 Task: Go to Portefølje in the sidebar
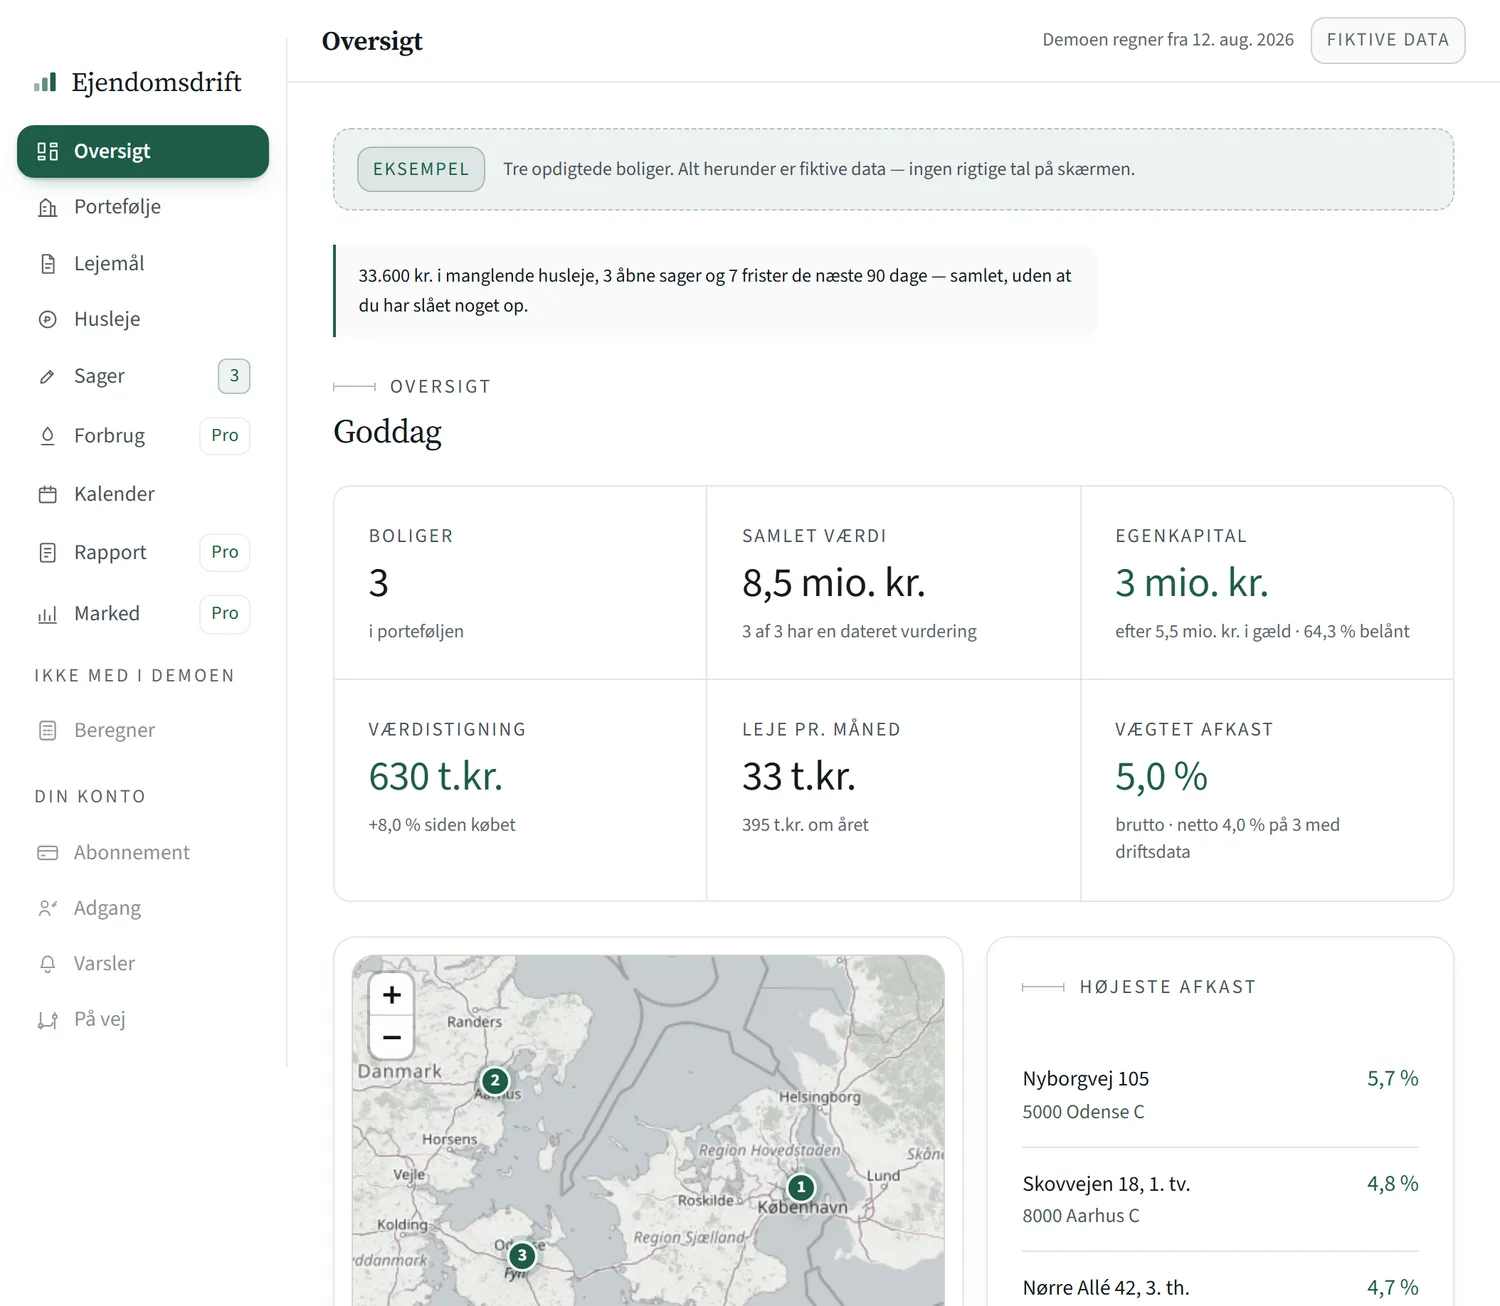143,207
